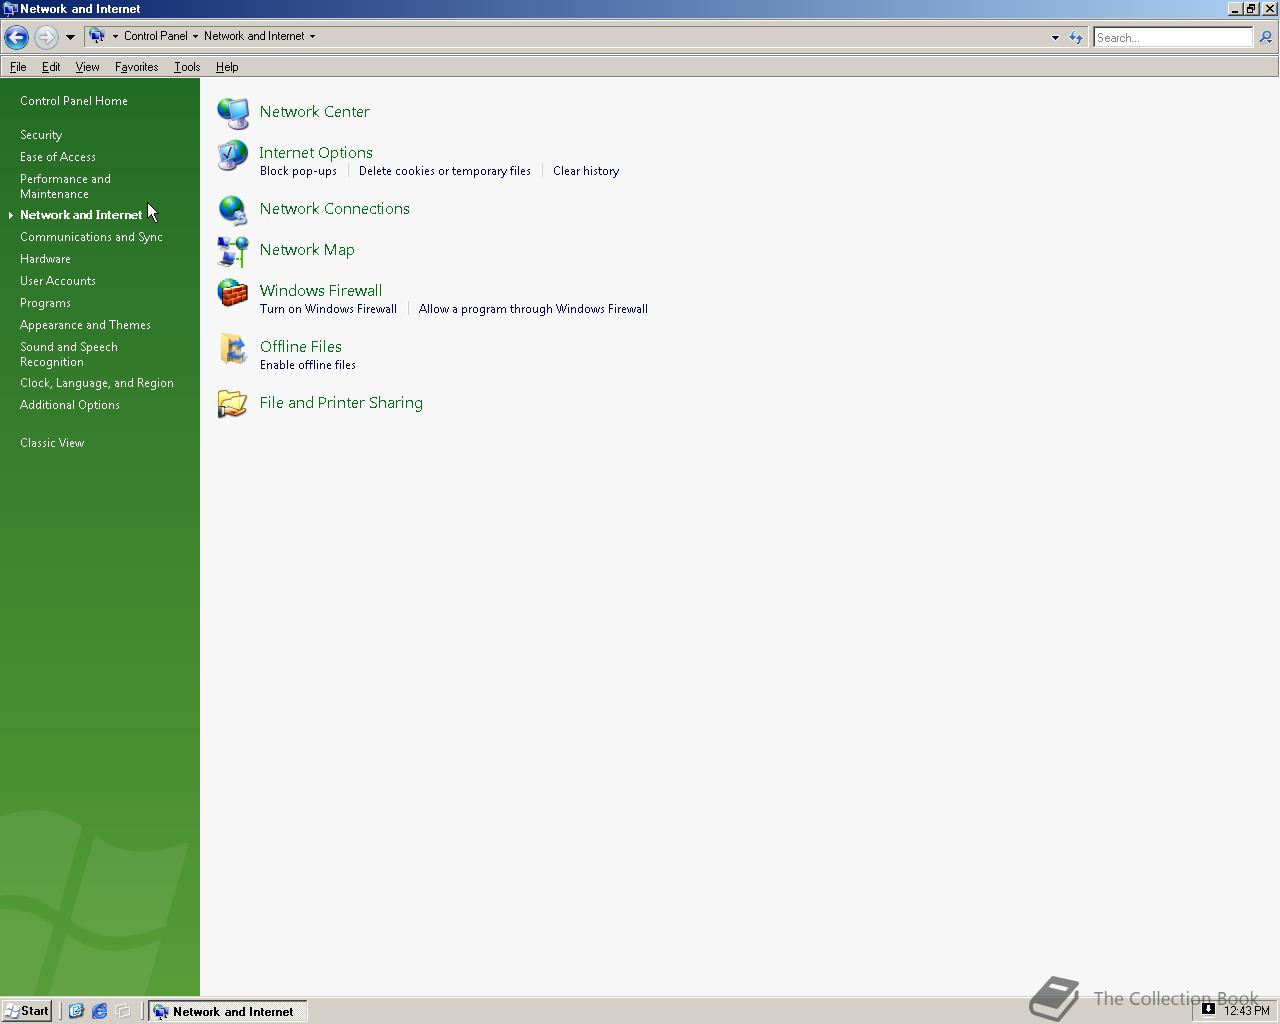Open Performance and Maintenance category
This screenshot has height=1024, width=1280.
[x=65, y=186]
